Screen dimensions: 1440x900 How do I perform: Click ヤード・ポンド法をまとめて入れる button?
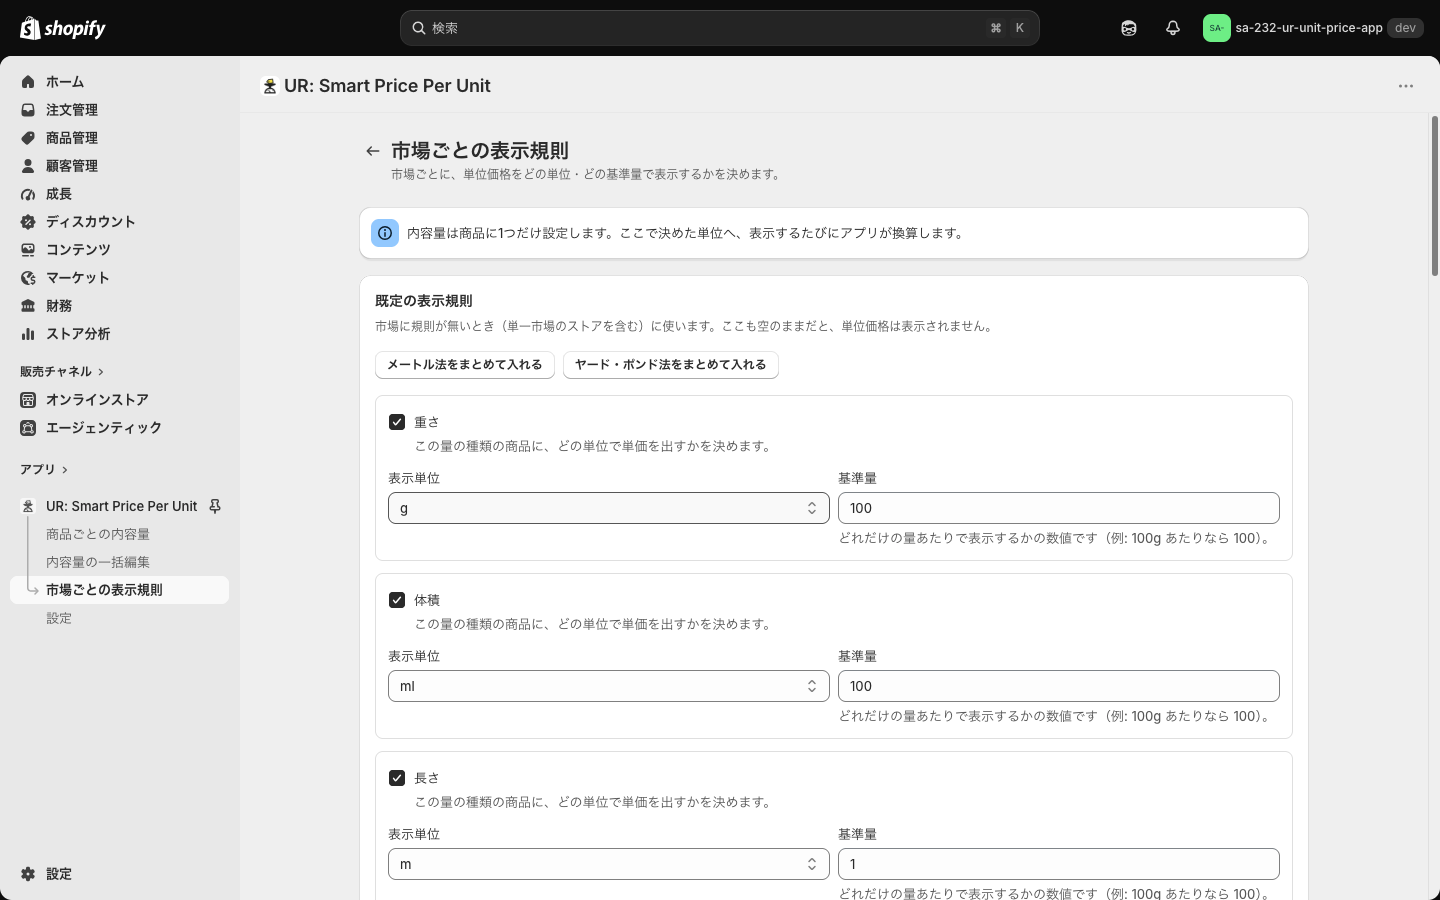point(671,365)
